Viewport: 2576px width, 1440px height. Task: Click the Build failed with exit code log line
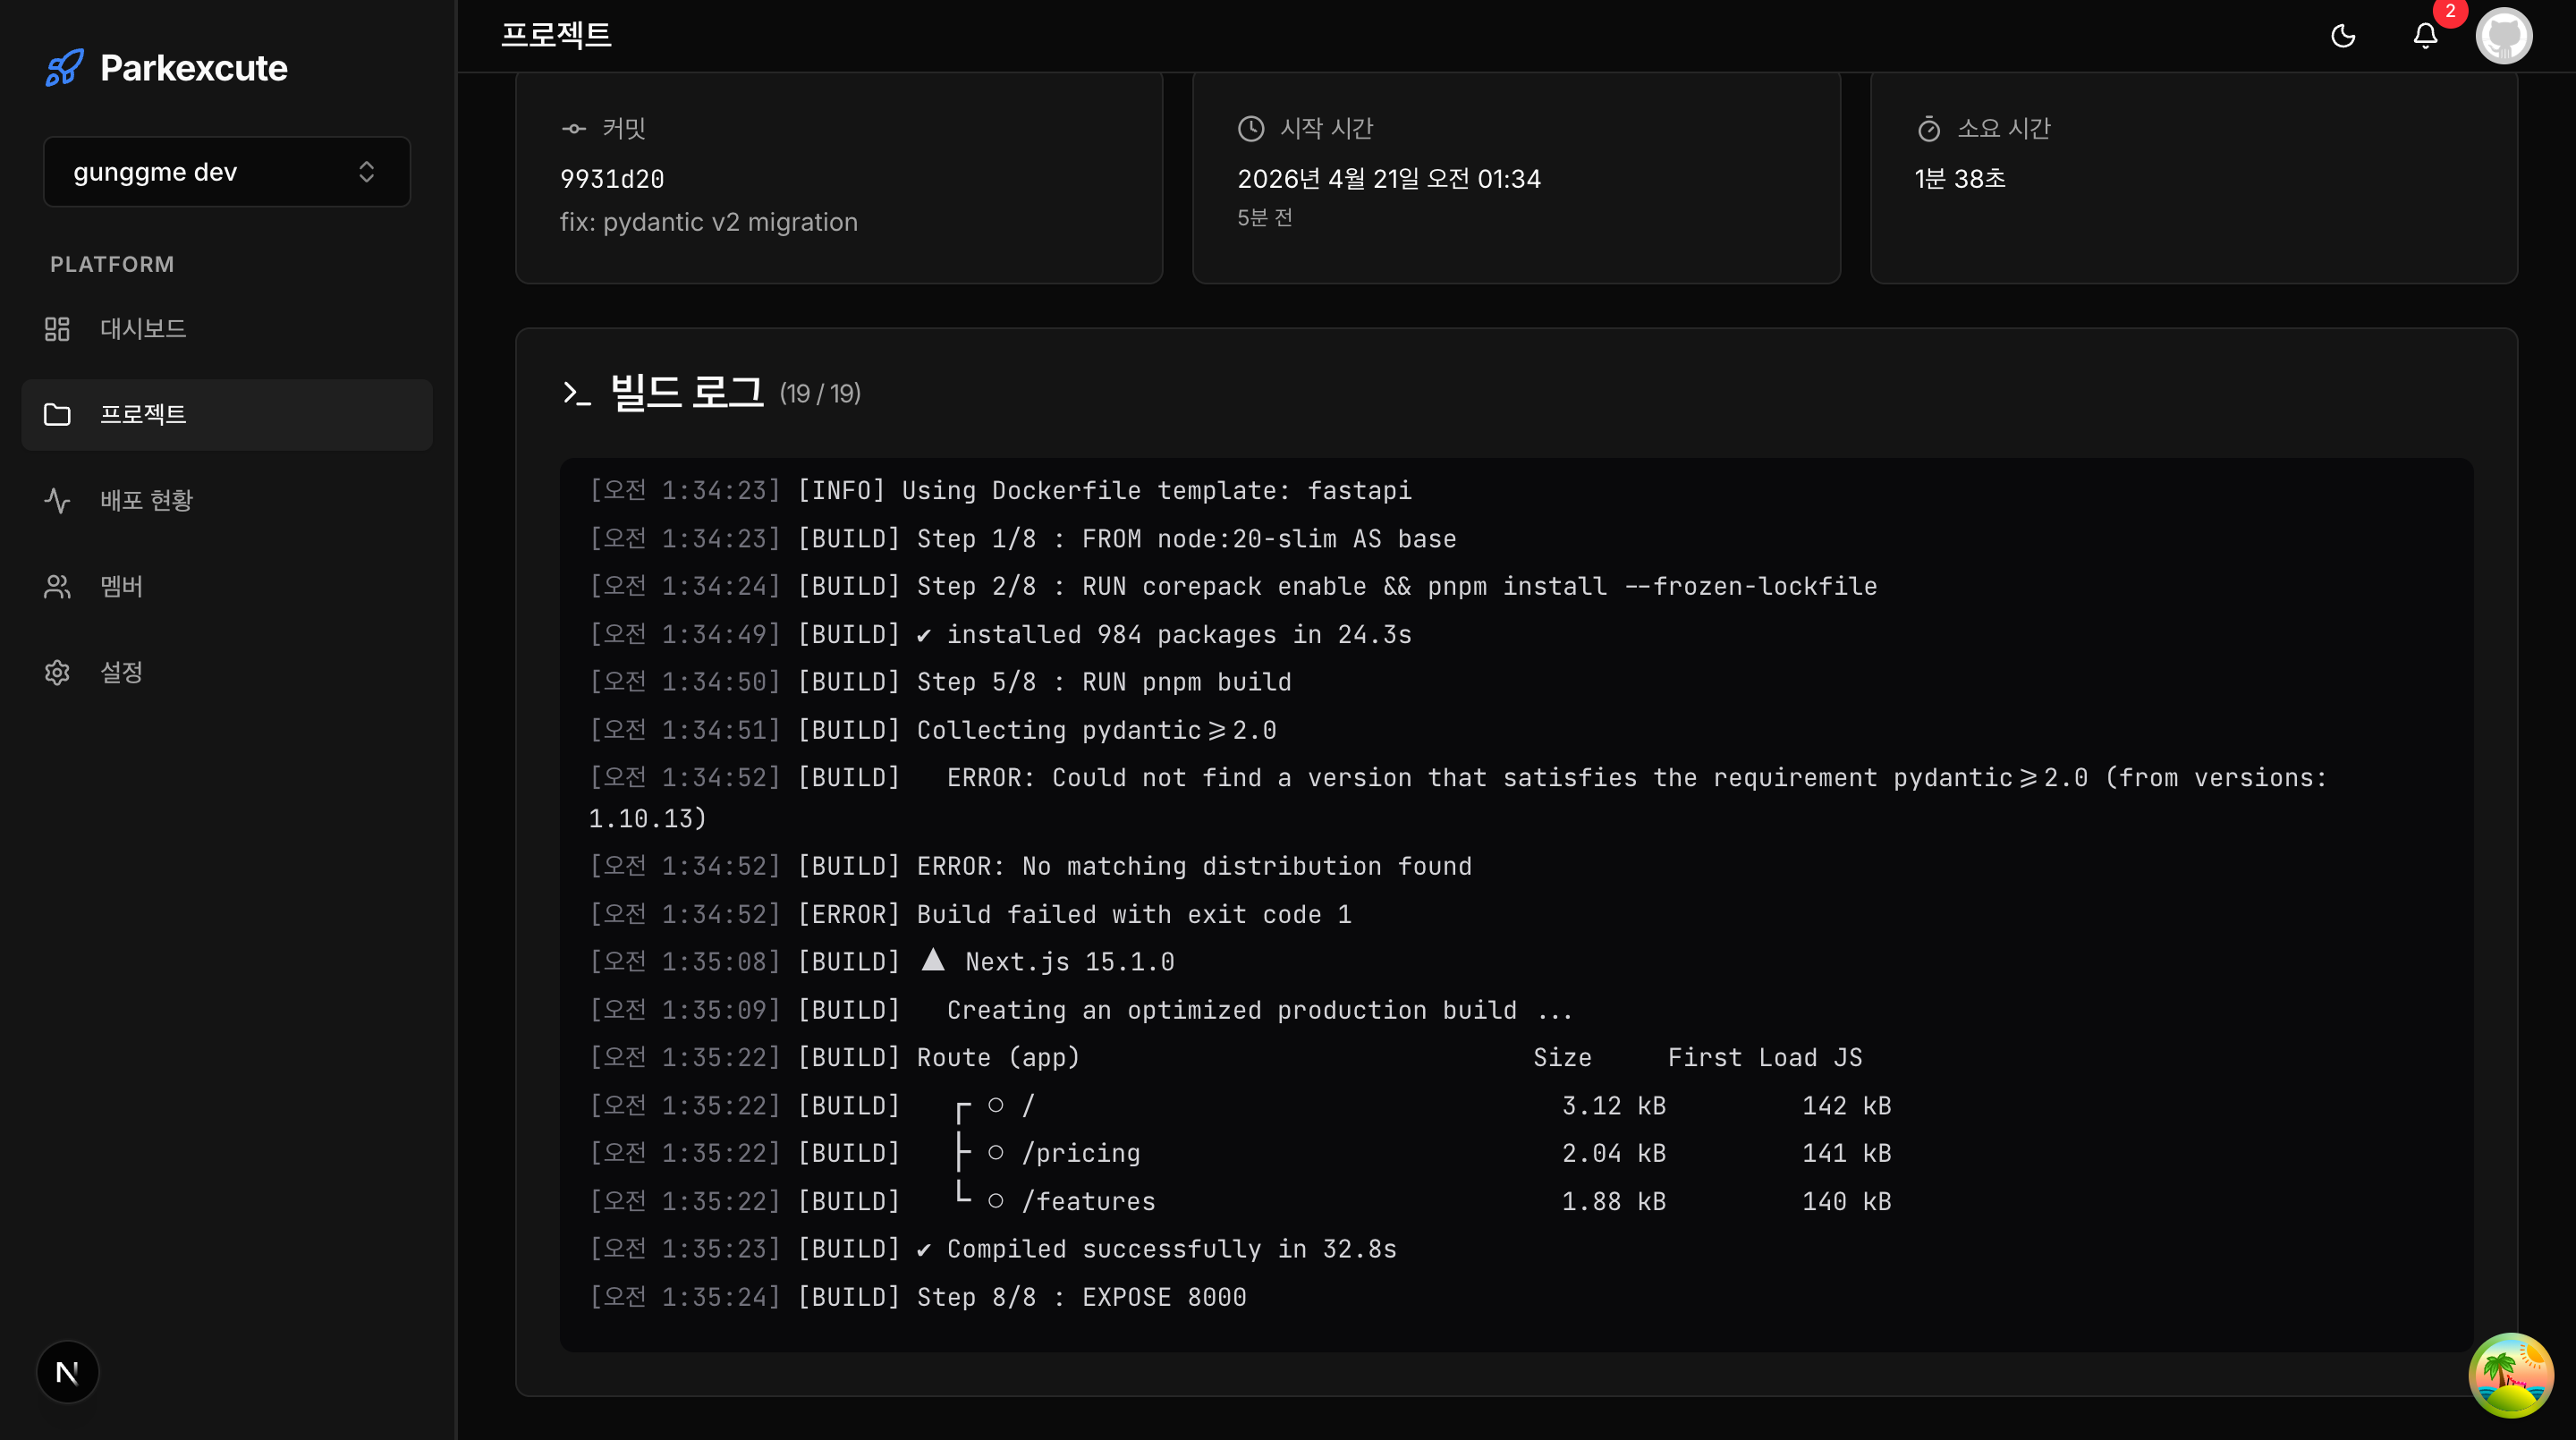[x=1133, y=914]
